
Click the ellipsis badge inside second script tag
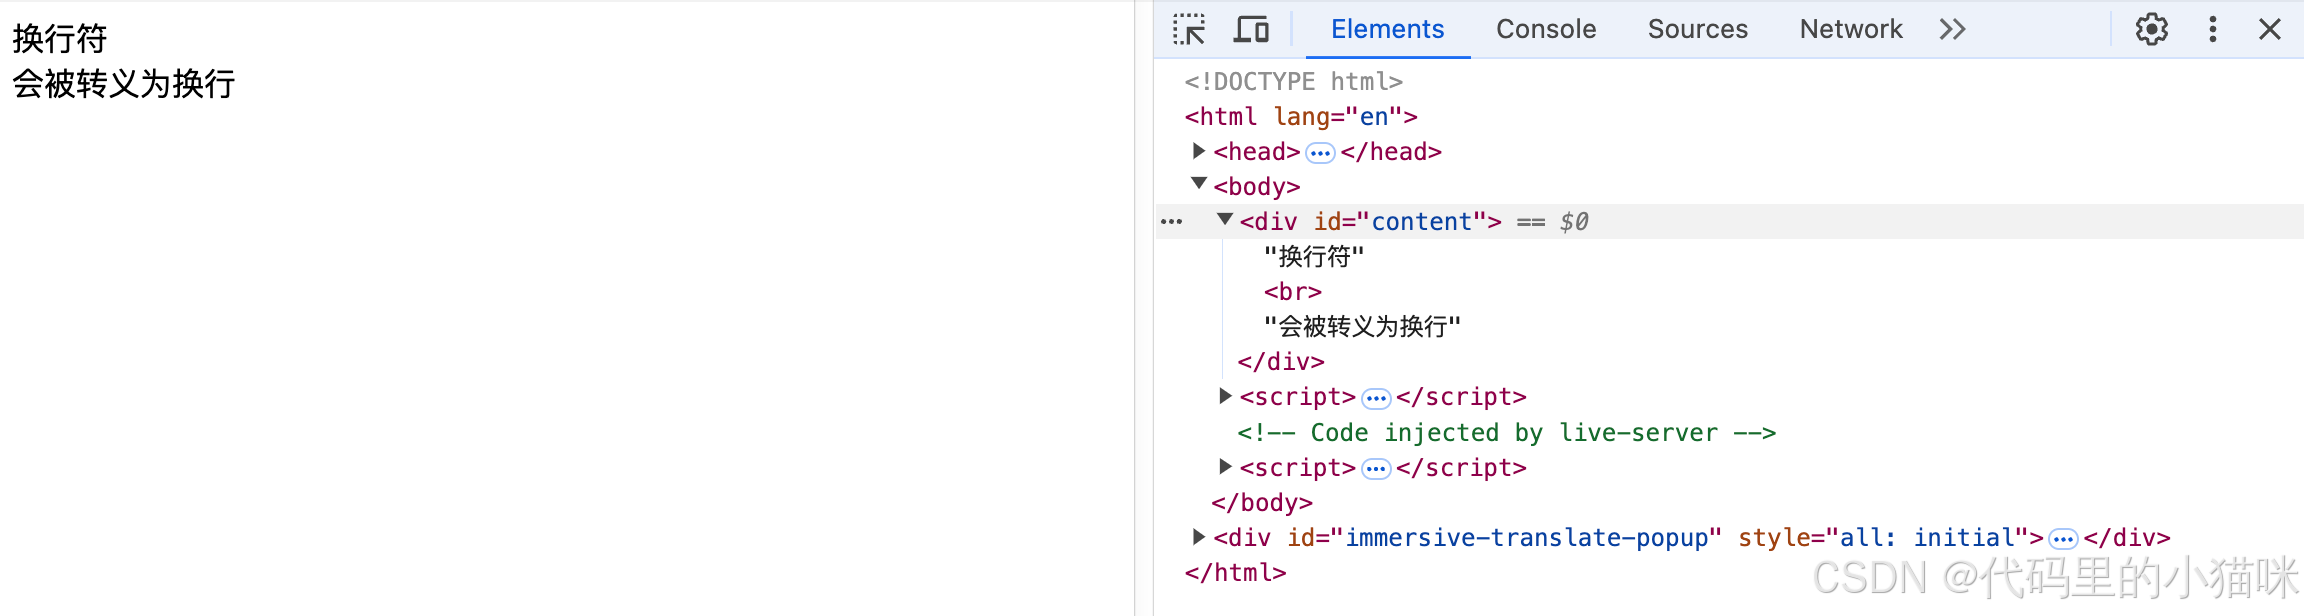pyautogui.click(x=1376, y=469)
